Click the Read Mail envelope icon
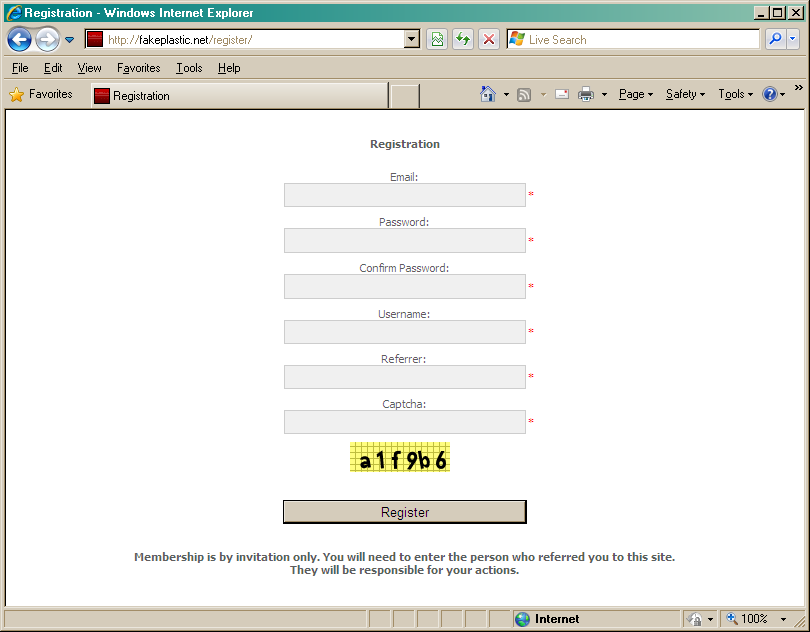 point(562,94)
